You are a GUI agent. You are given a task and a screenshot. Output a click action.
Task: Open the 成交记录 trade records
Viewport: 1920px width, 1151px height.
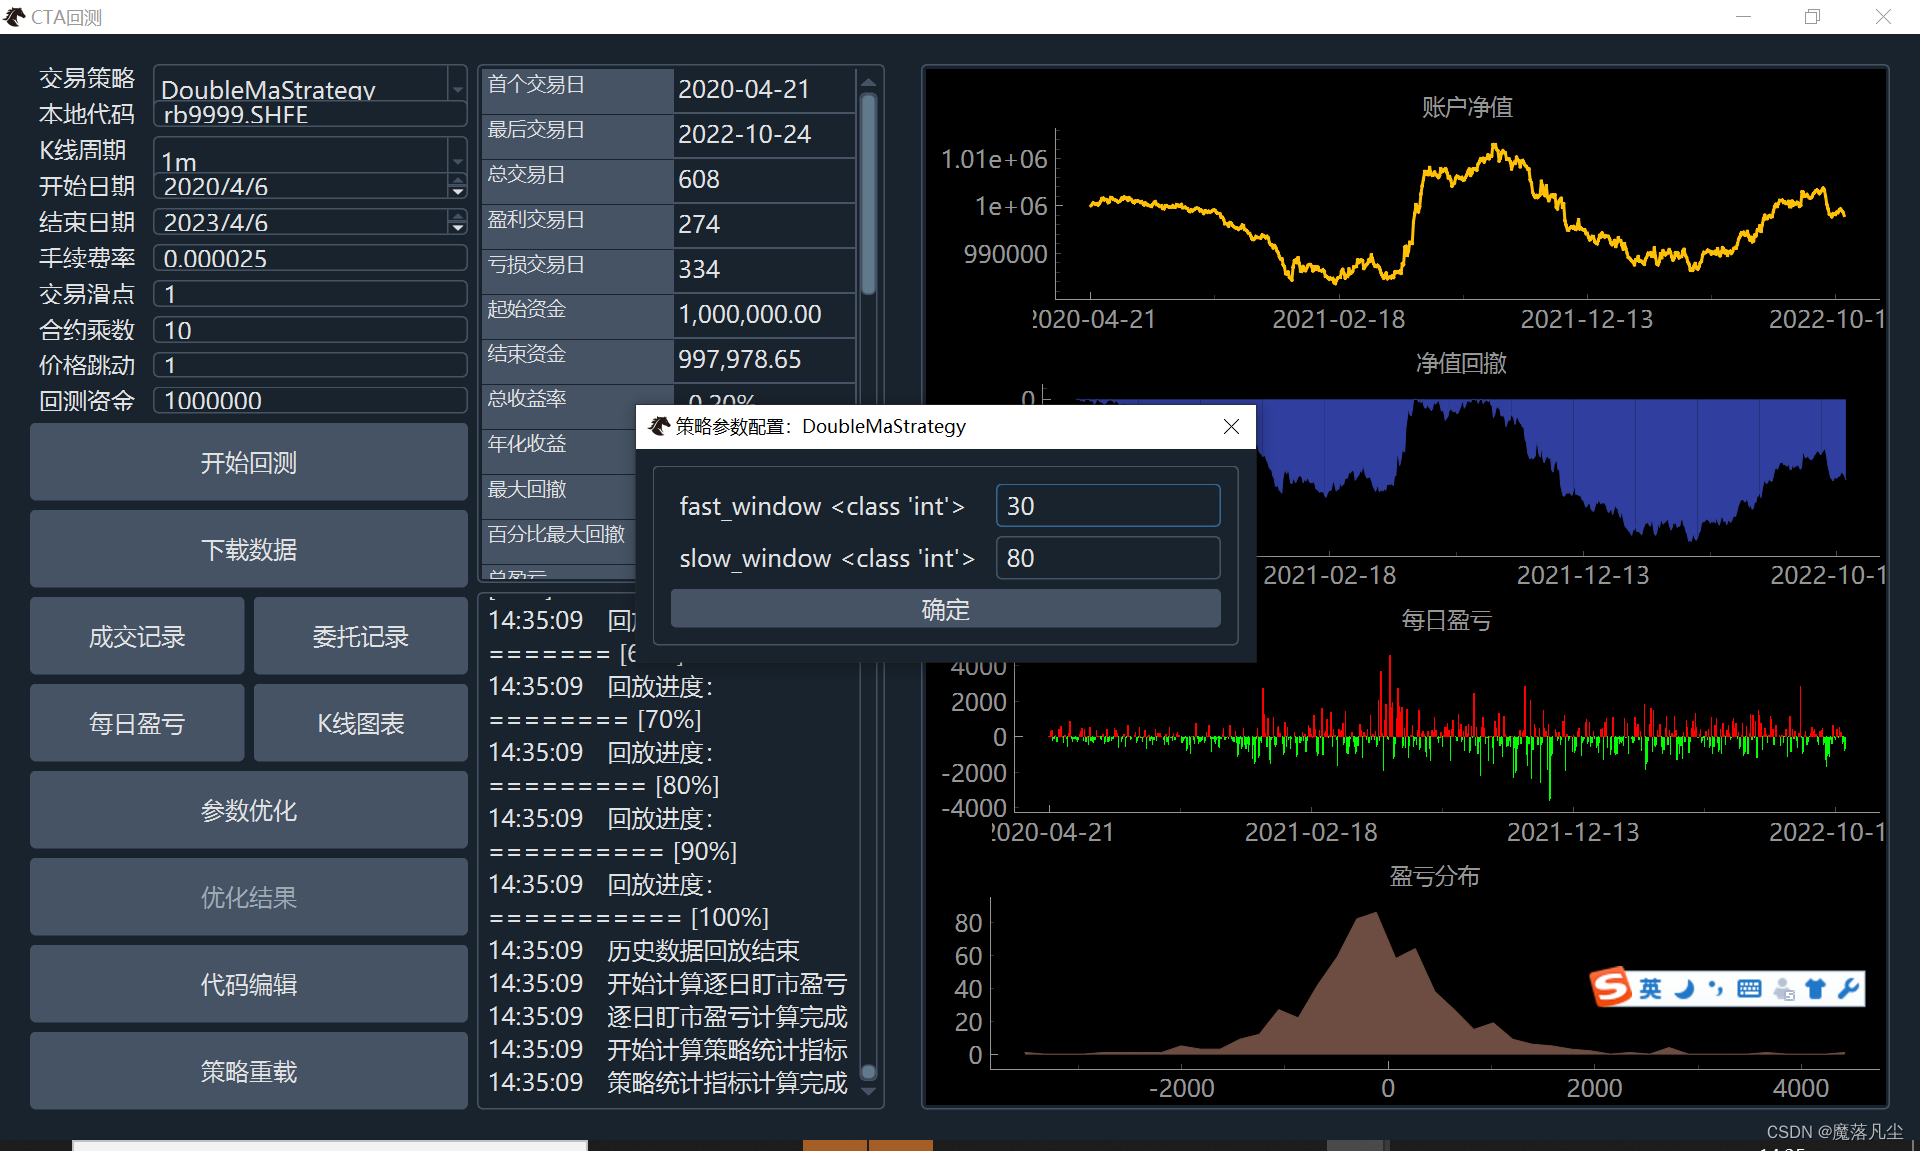[137, 637]
